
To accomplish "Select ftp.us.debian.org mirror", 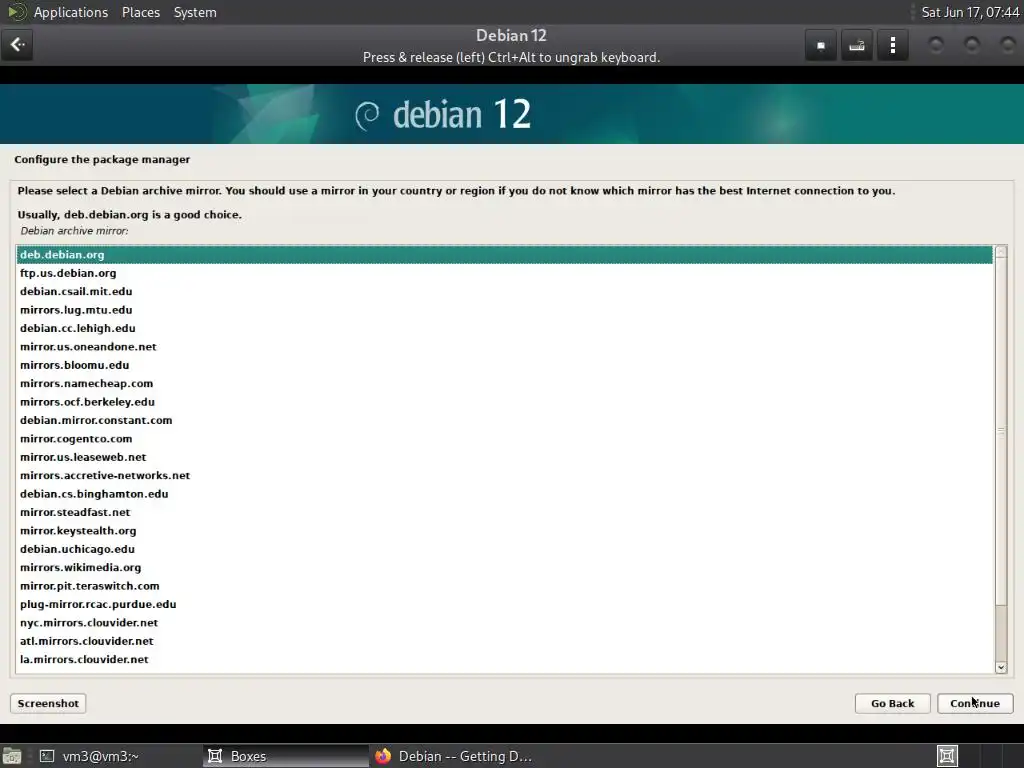I will click(504, 273).
